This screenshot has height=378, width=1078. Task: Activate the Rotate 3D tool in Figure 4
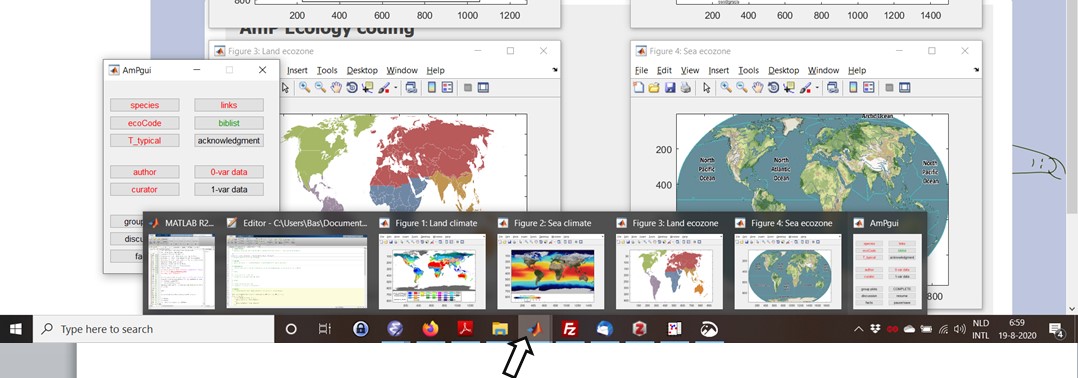click(x=773, y=88)
